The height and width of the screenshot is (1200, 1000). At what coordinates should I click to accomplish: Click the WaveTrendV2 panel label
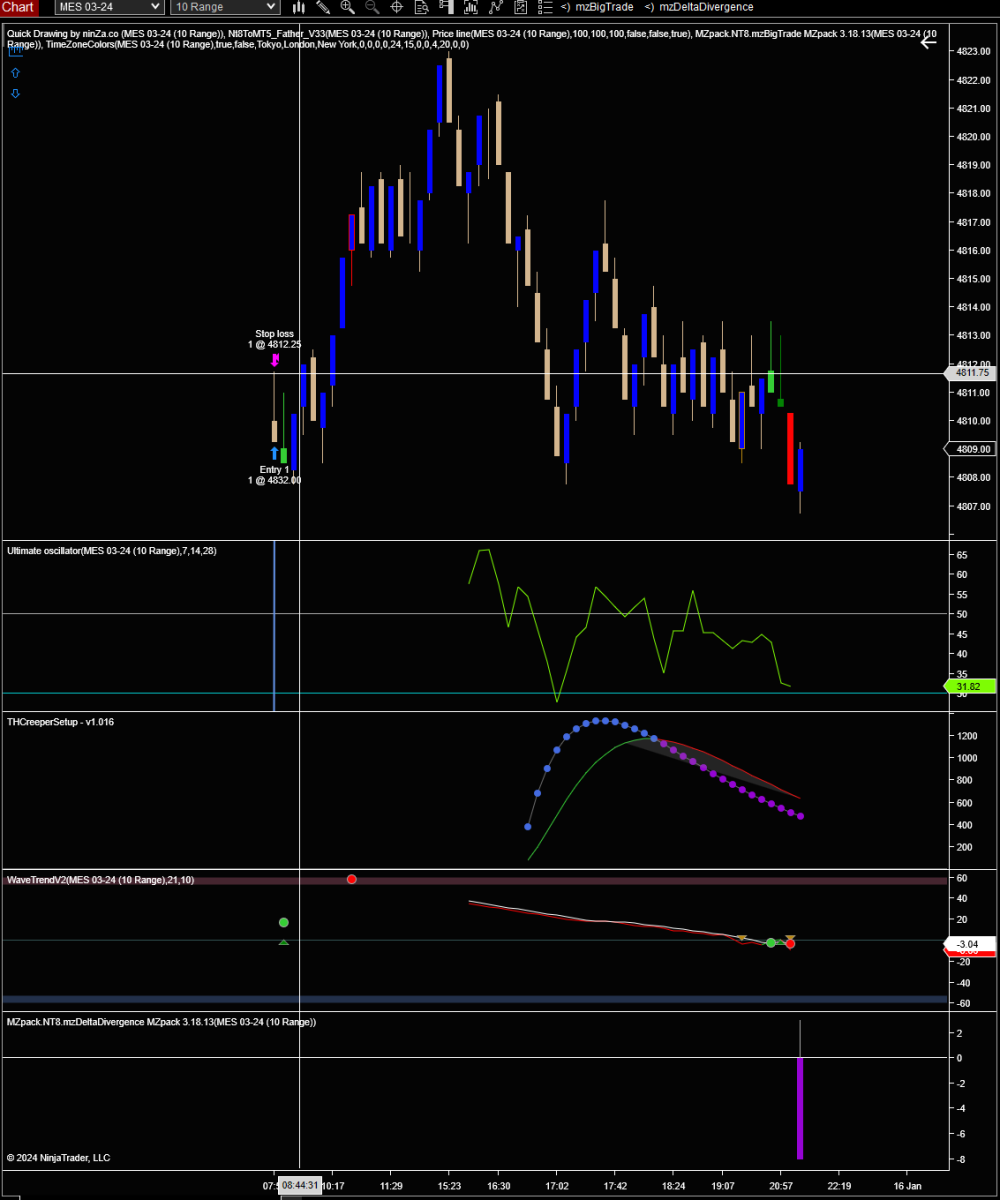[100, 879]
